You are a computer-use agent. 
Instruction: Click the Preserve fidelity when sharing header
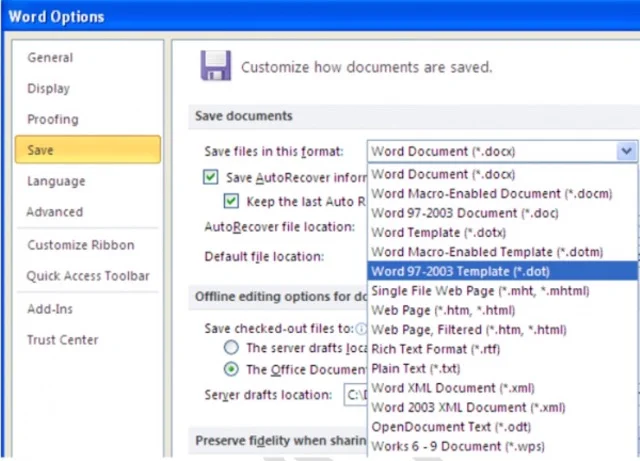pos(281,441)
